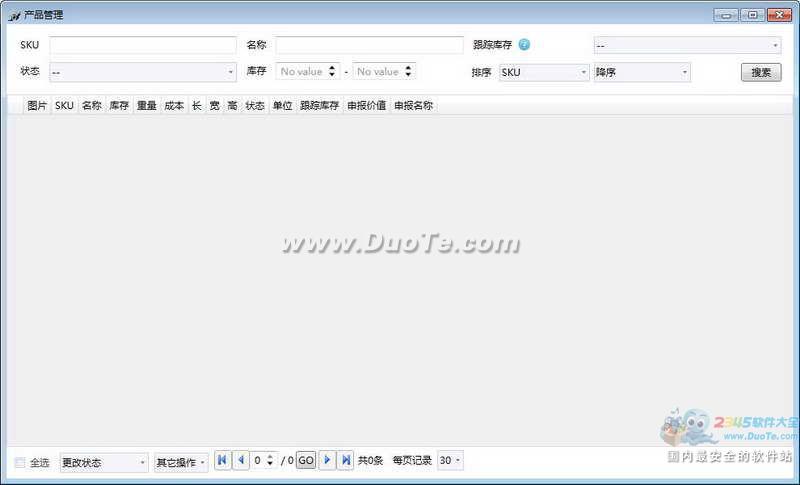This screenshot has width=800, height=485.
Task: Click the app icon in title bar
Action: click(14, 15)
